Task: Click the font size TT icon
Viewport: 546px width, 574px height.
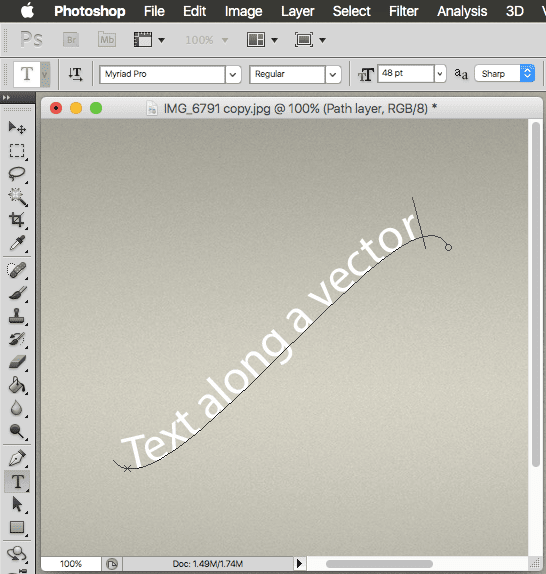Action: coord(366,75)
